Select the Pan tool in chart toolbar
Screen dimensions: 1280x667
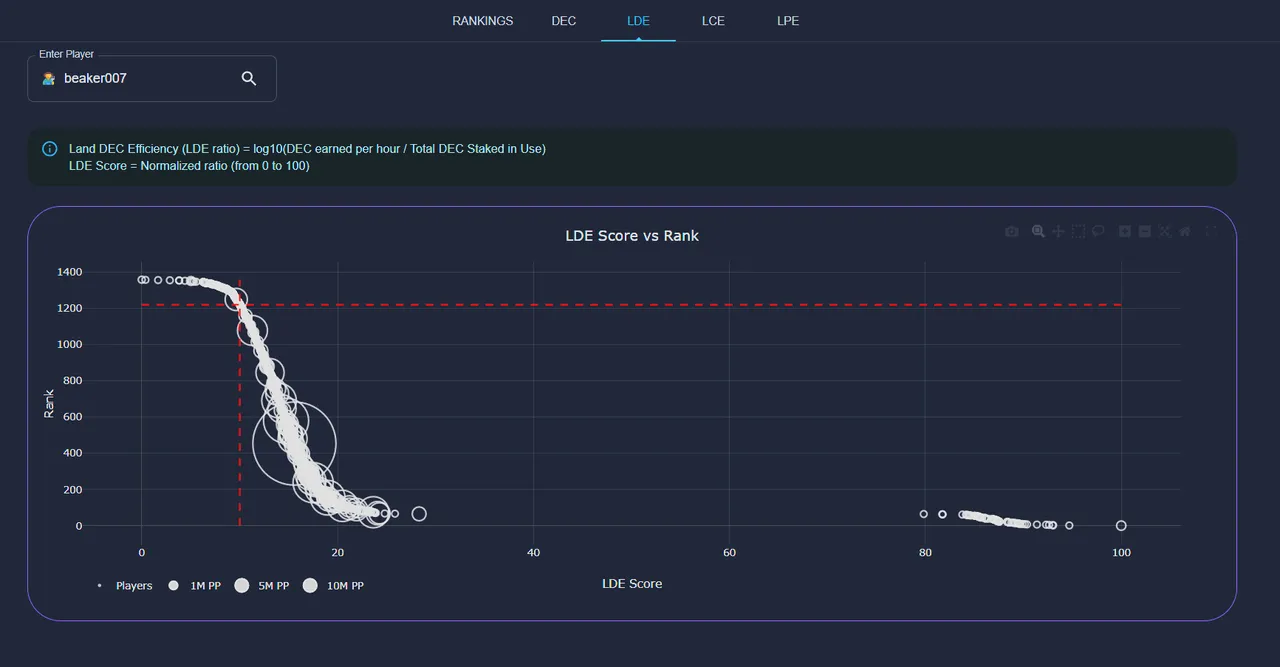coord(1058,231)
